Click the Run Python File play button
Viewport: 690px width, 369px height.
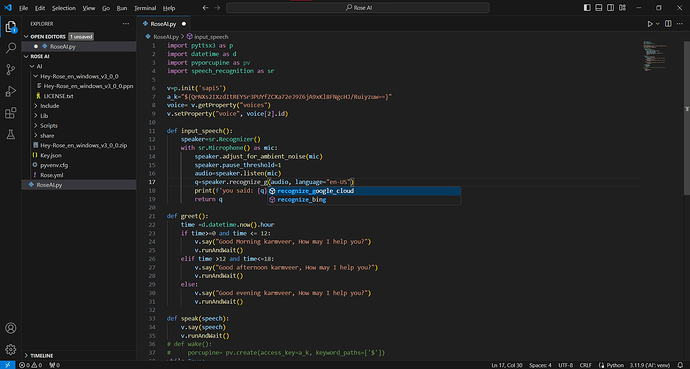coord(650,24)
